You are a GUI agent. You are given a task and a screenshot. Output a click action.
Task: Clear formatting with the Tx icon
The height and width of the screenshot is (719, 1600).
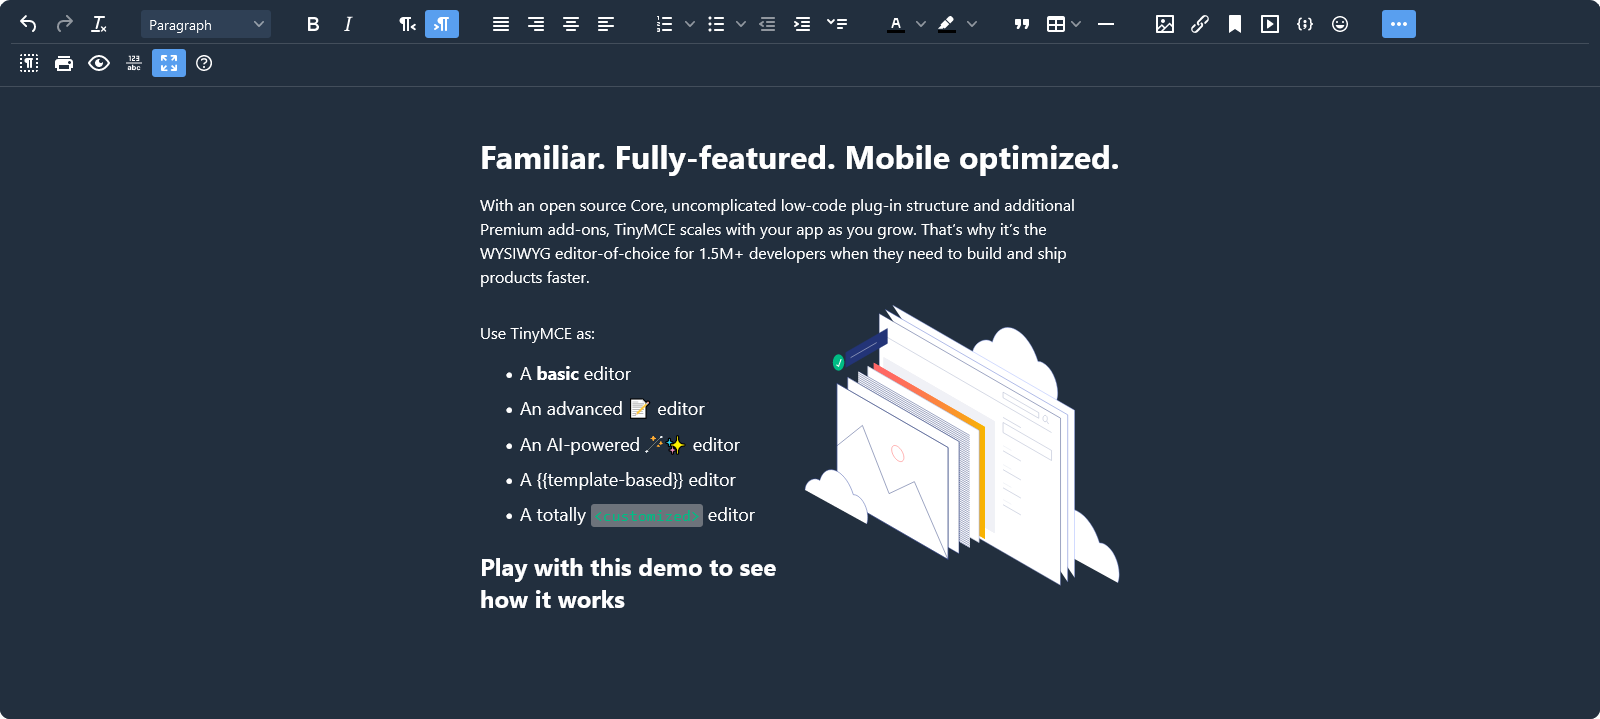(99, 24)
